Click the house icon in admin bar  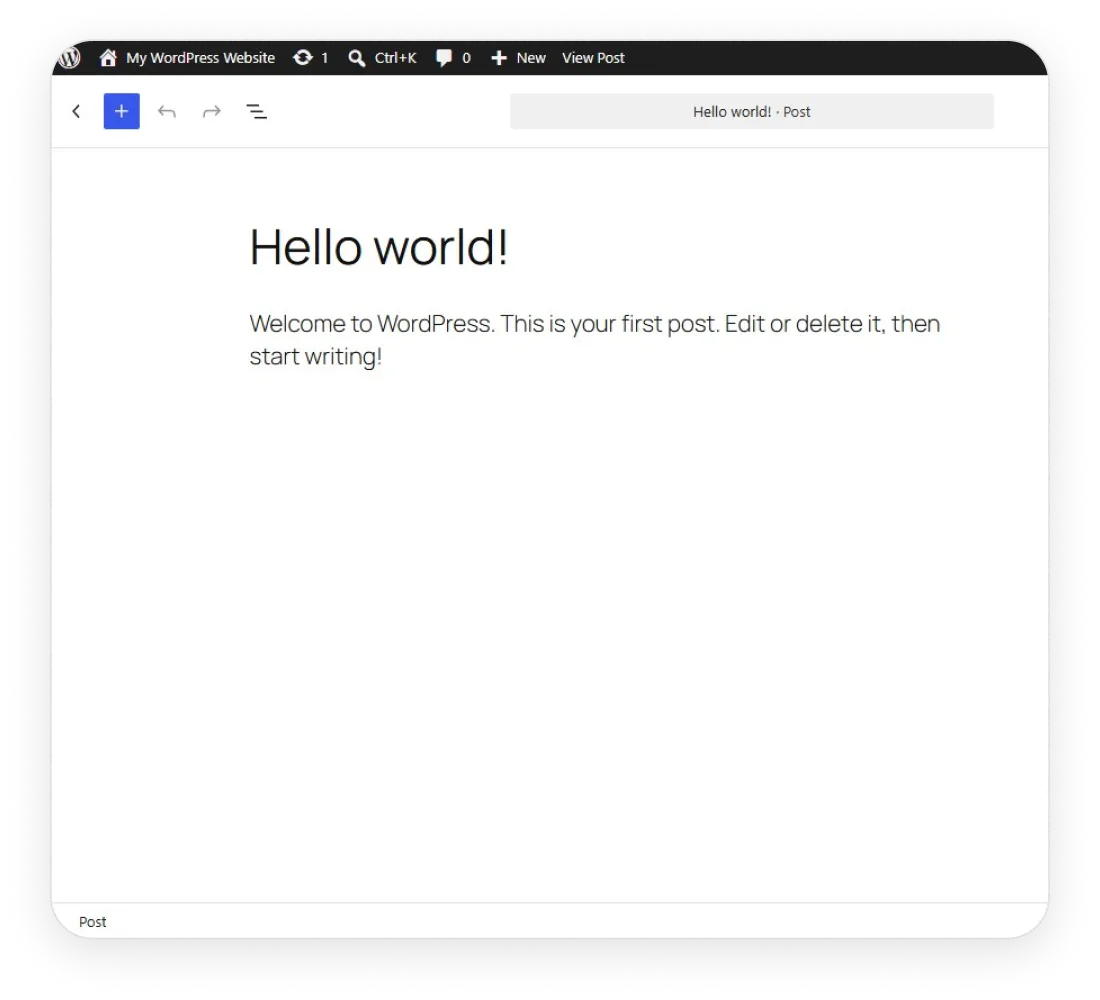tap(108, 58)
